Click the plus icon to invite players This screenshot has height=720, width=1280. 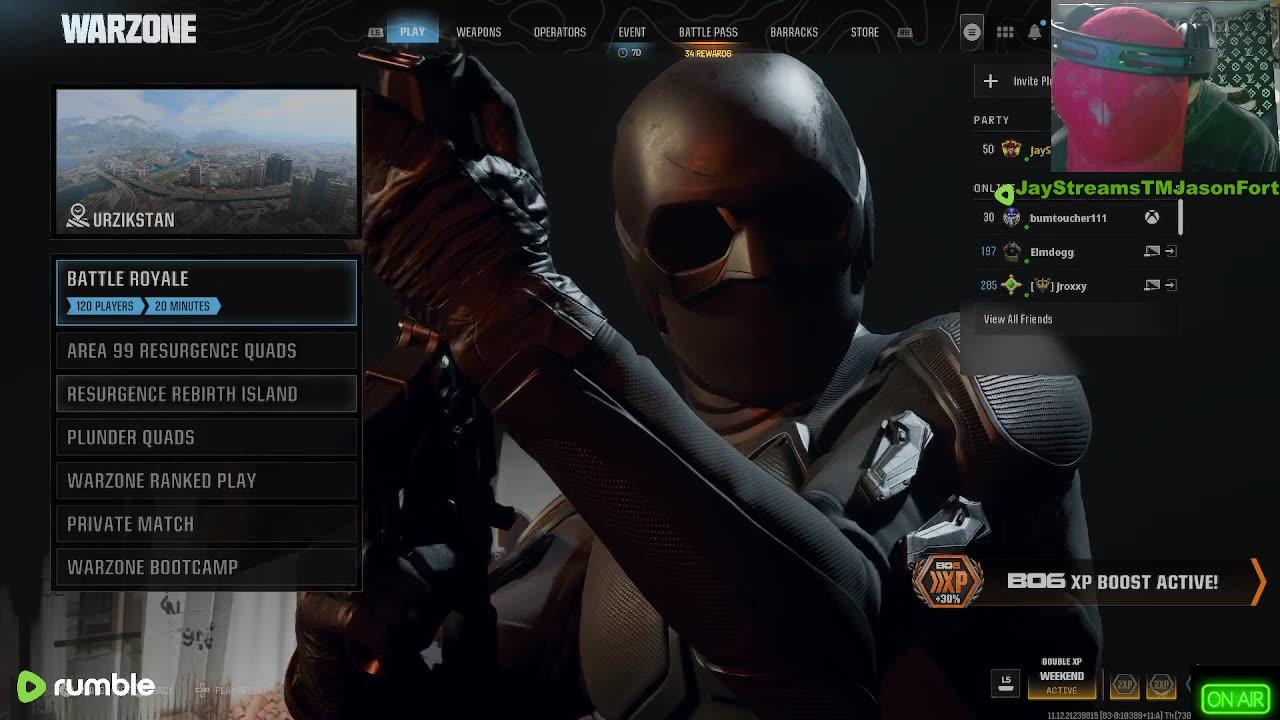[990, 81]
